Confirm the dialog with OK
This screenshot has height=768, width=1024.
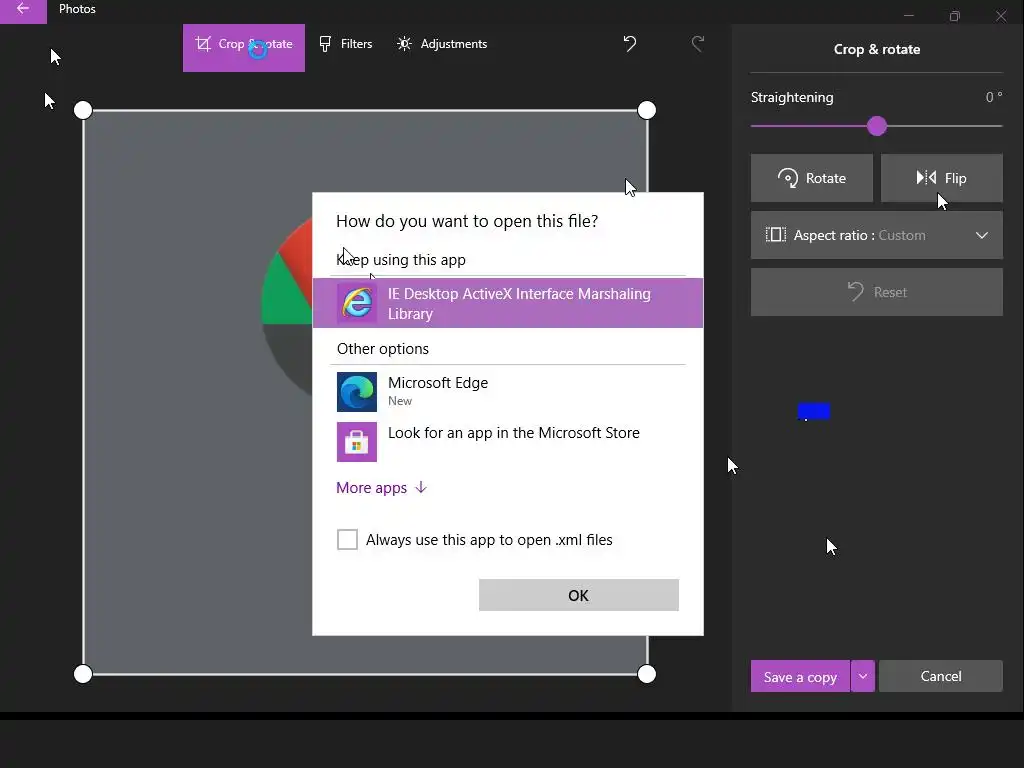579,595
